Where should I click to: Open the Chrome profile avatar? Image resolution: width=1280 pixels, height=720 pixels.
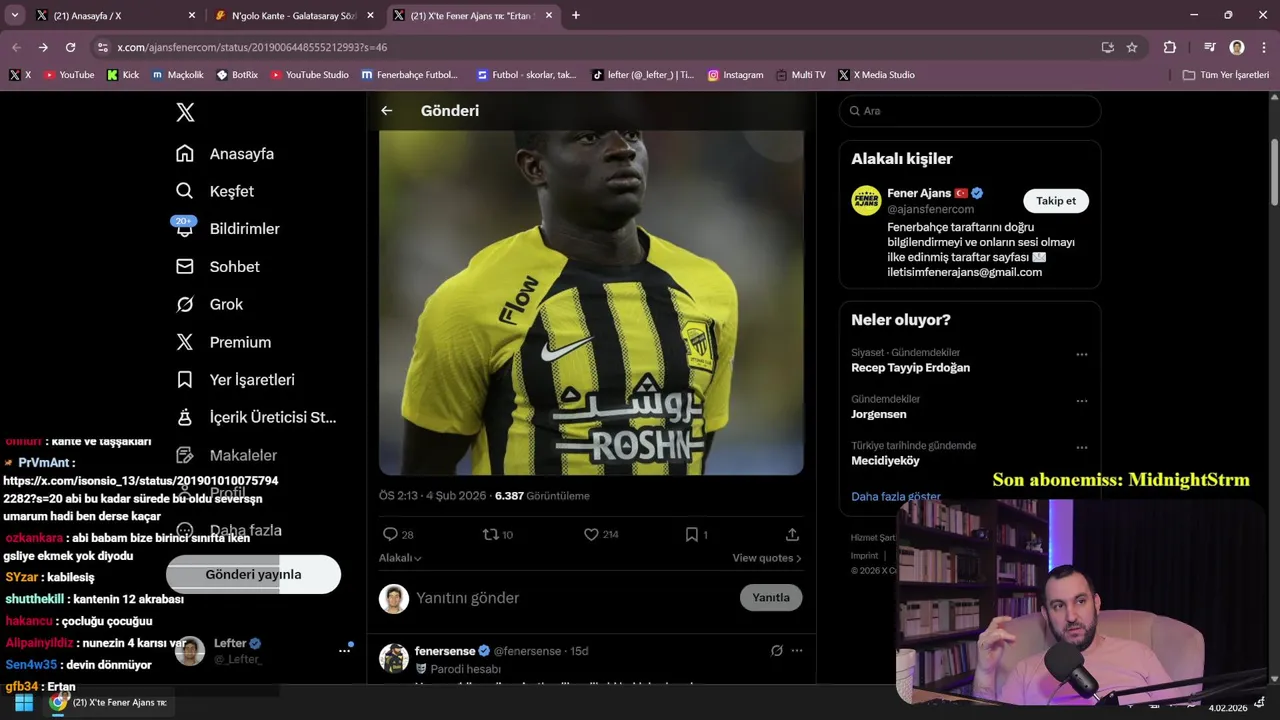pyautogui.click(x=1237, y=47)
